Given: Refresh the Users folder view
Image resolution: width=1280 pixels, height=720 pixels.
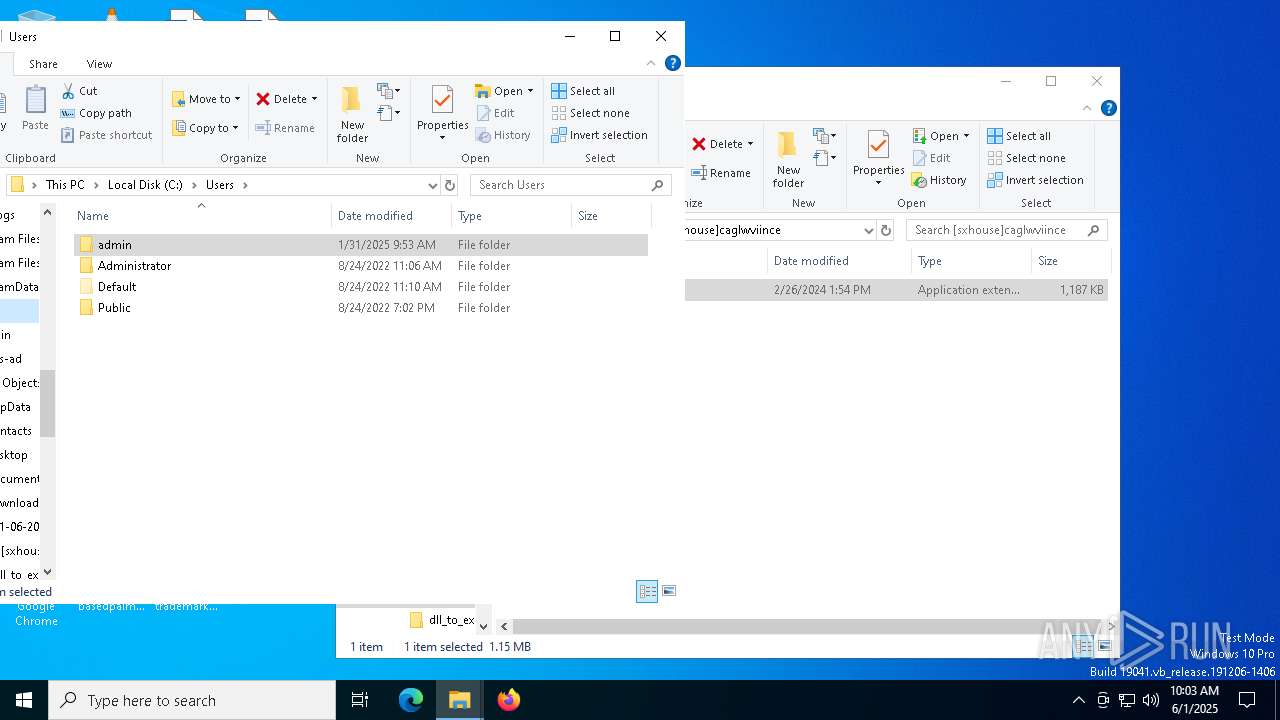Looking at the screenshot, I should [450, 185].
